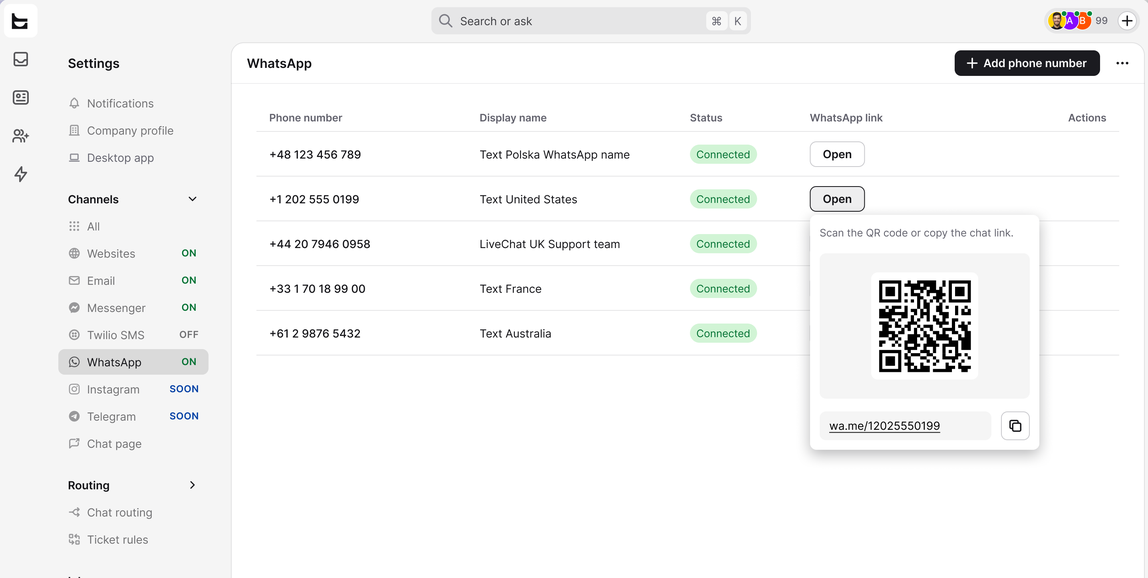The image size is (1148, 578).
Task: Click the 99 count next to avatars
Action: (1101, 21)
